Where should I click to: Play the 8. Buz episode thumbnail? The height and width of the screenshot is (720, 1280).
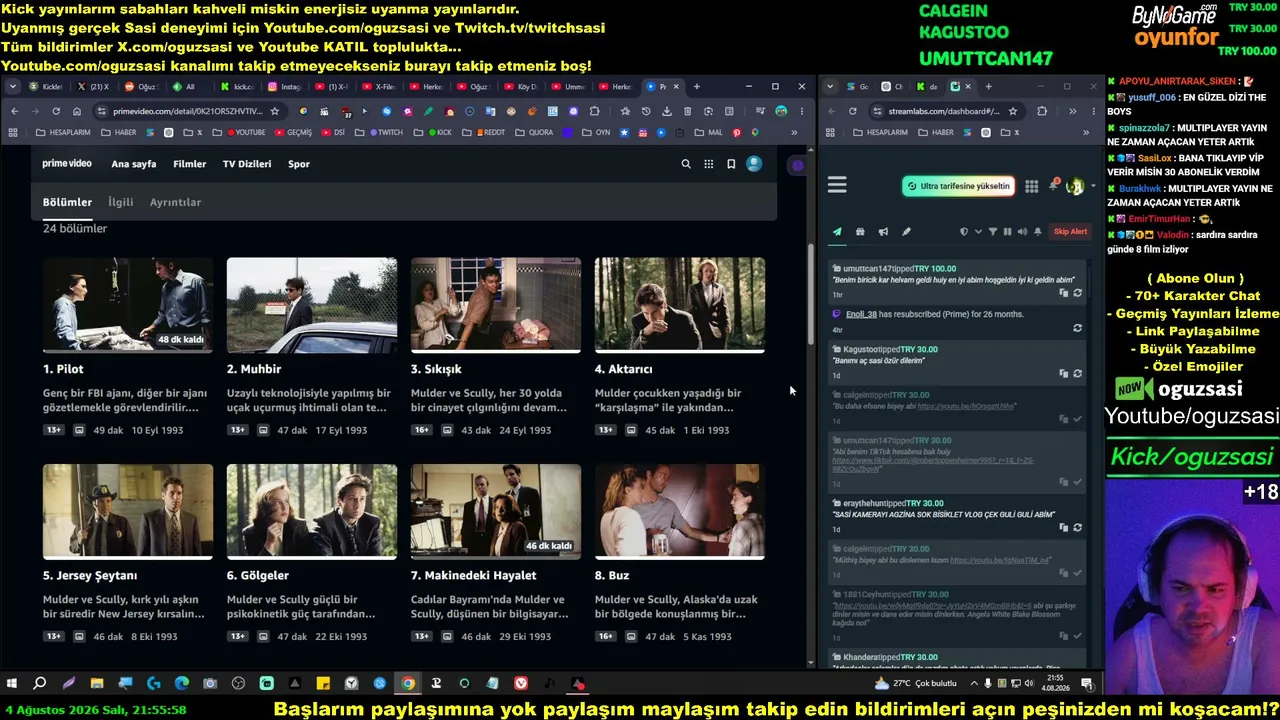(679, 511)
